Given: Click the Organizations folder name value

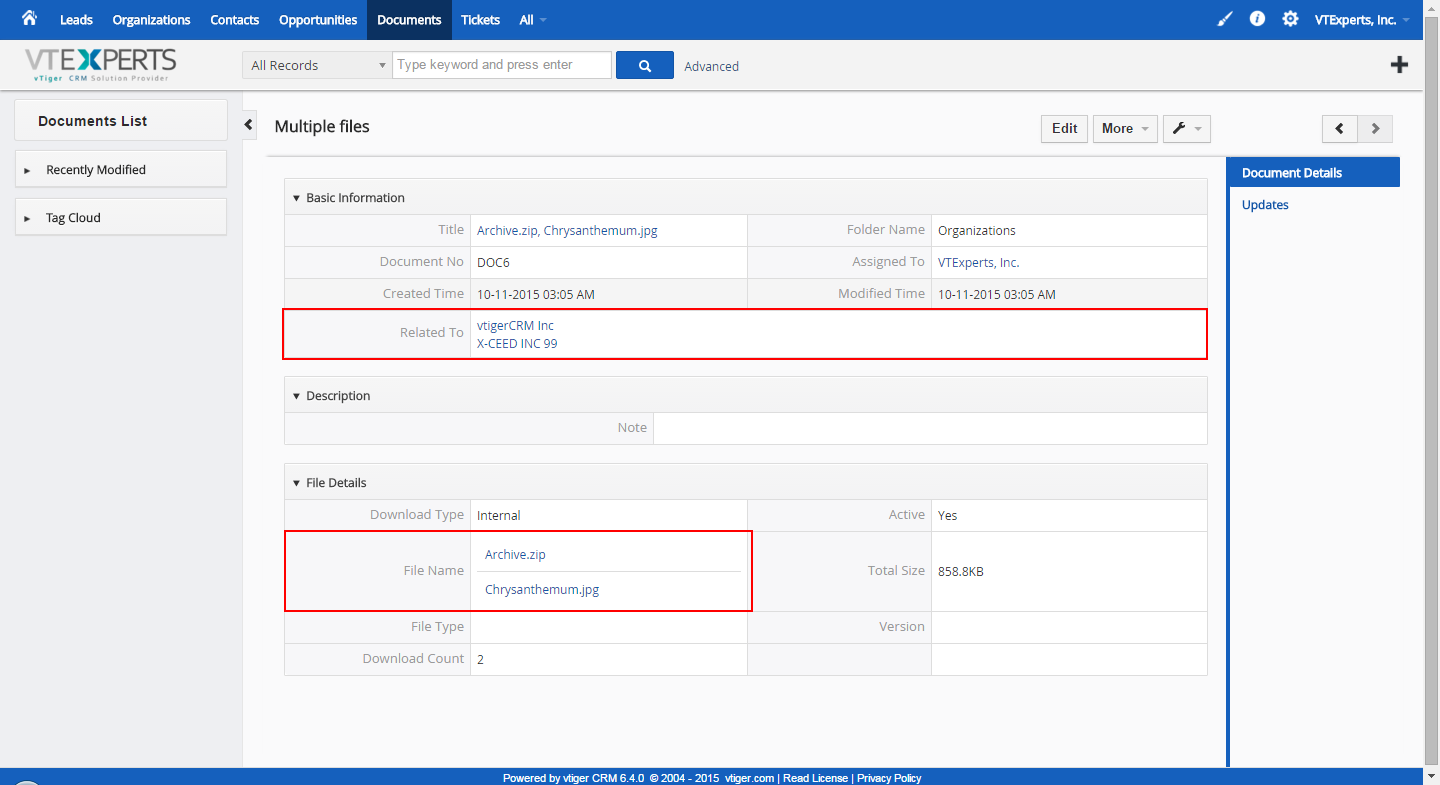Looking at the screenshot, I should (977, 230).
